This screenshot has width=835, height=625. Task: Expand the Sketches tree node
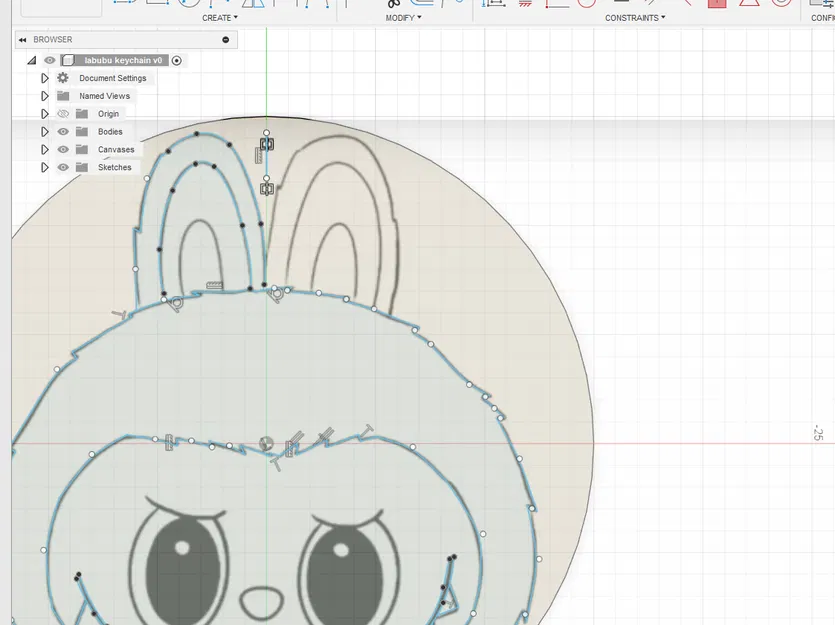[45, 168]
